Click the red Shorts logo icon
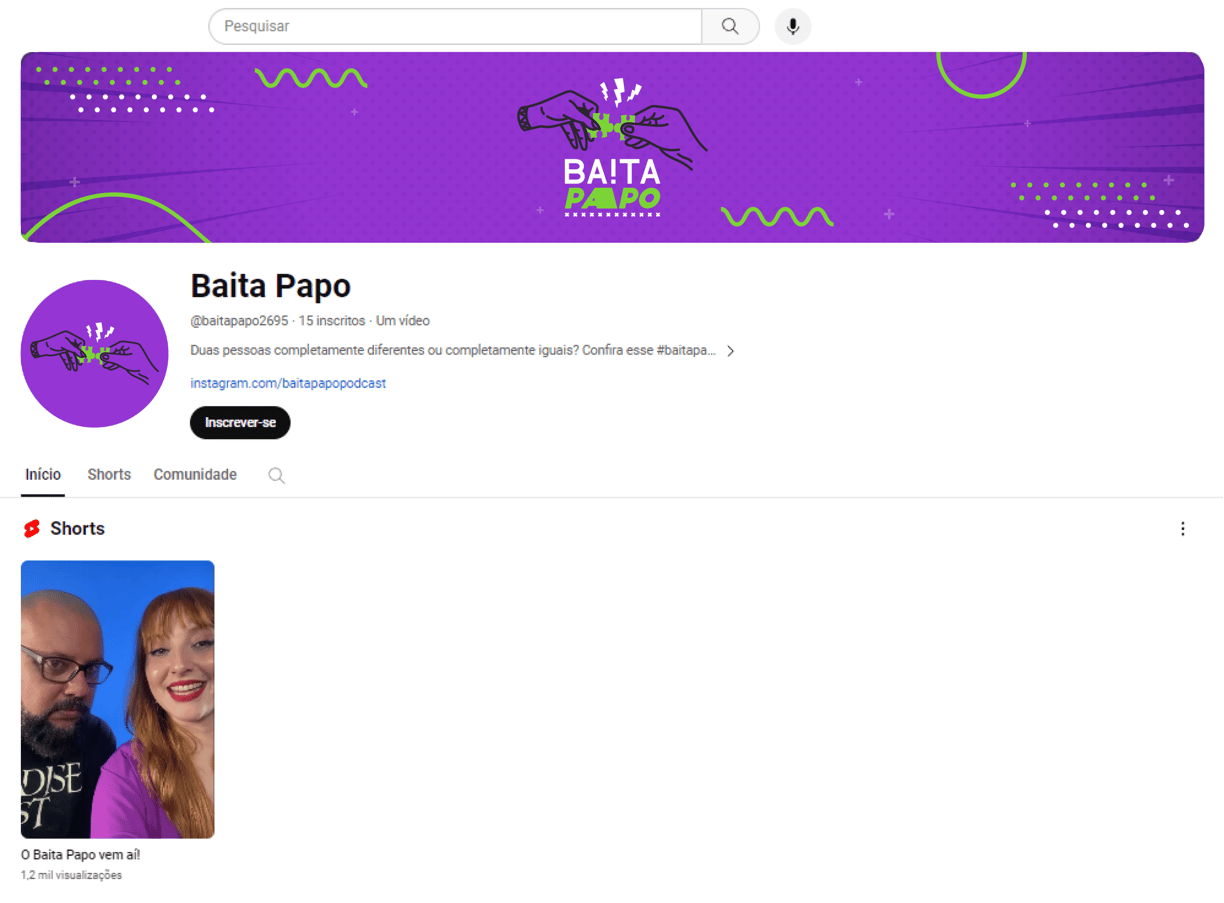Viewport: 1224px width, 903px height. (32, 529)
